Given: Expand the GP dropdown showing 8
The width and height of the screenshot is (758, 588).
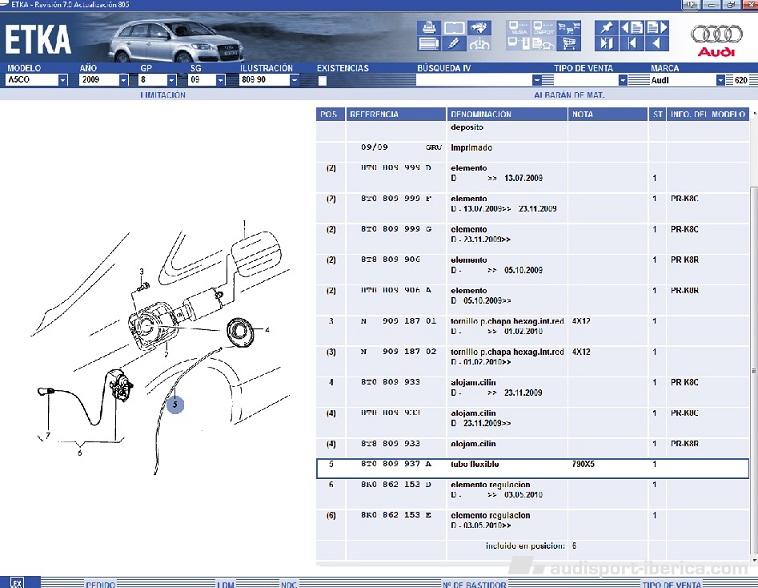Looking at the screenshot, I should (172, 80).
